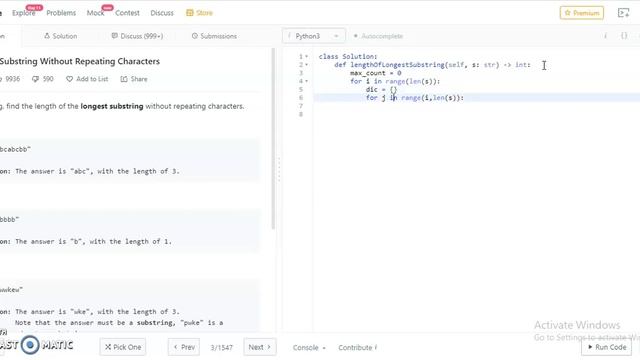Screen dimensions: 640x360
Task: Click the problem title 'Substring Without Repeating Characters'
Action: (x=80, y=61)
